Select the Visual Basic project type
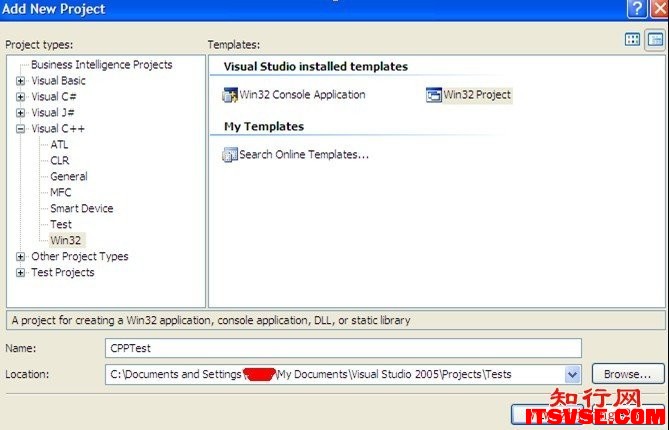The height and width of the screenshot is (430, 669). pos(58,81)
